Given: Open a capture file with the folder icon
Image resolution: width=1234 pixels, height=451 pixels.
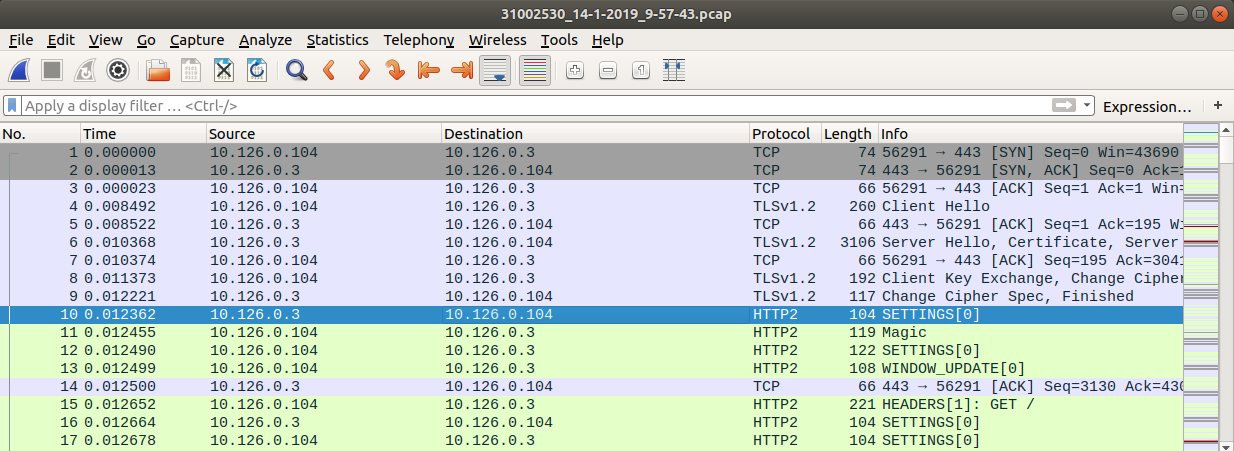Looking at the screenshot, I should click(x=158, y=70).
